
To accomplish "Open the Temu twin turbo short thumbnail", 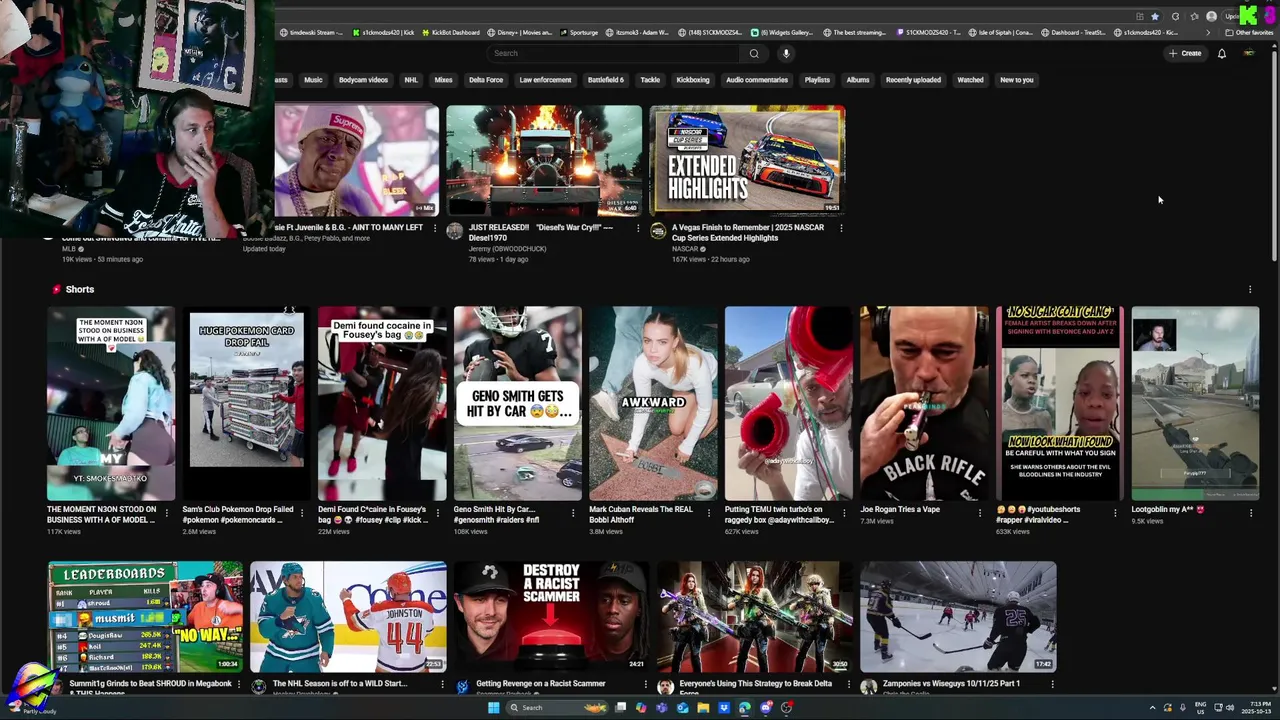I will tap(788, 403).
